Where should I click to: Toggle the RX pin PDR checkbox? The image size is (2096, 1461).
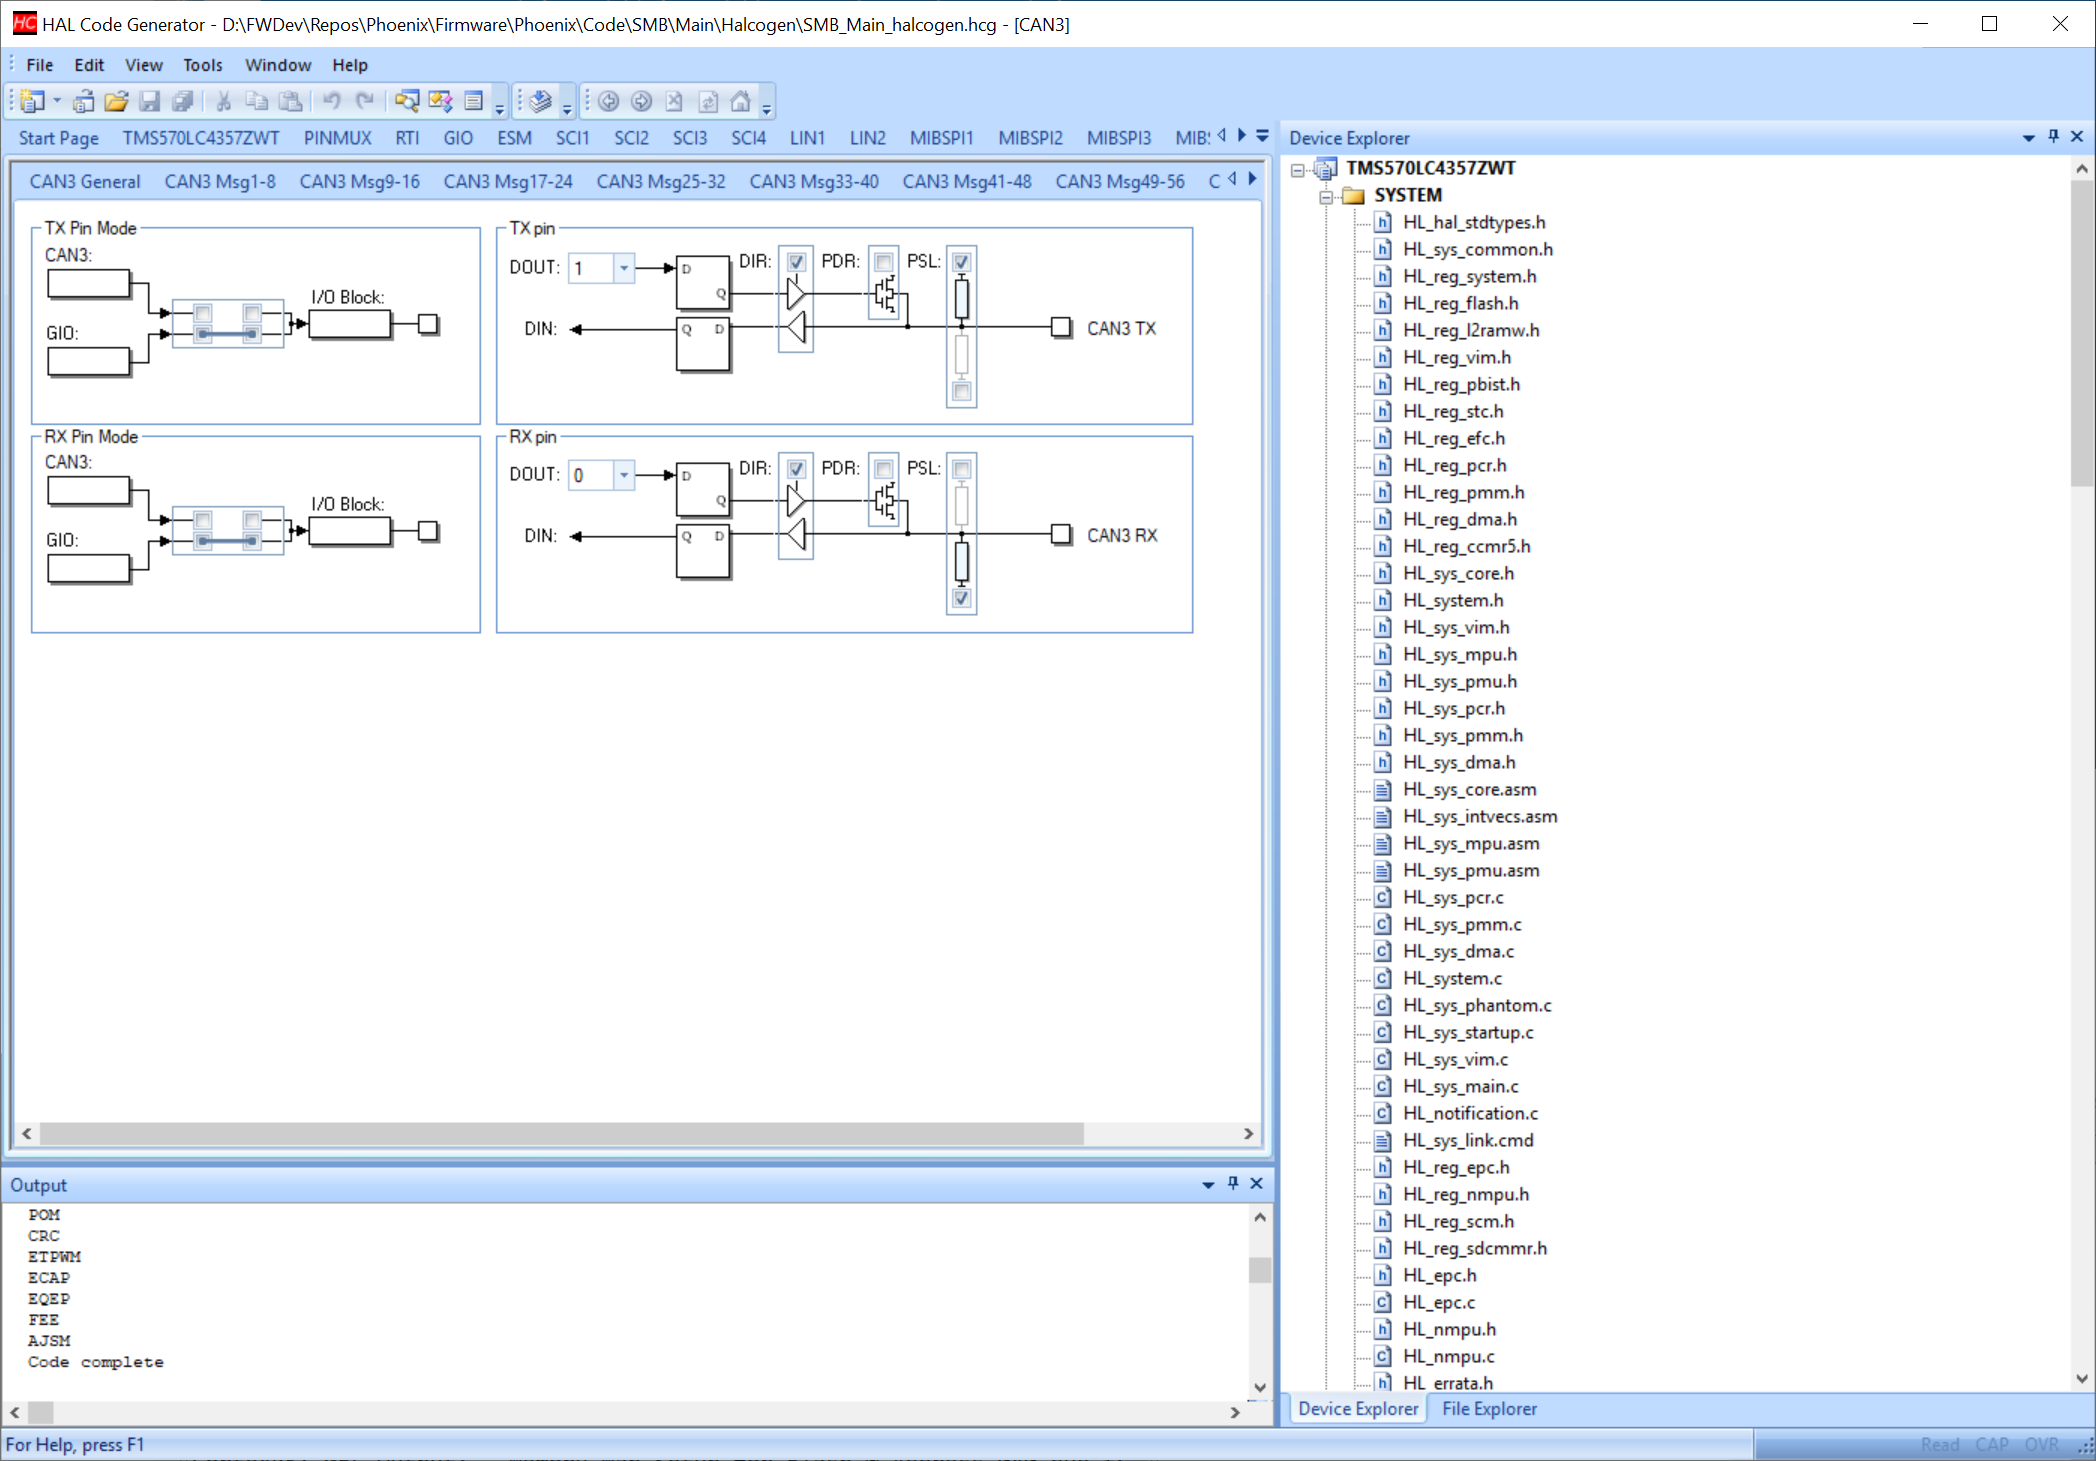[884, 469]
